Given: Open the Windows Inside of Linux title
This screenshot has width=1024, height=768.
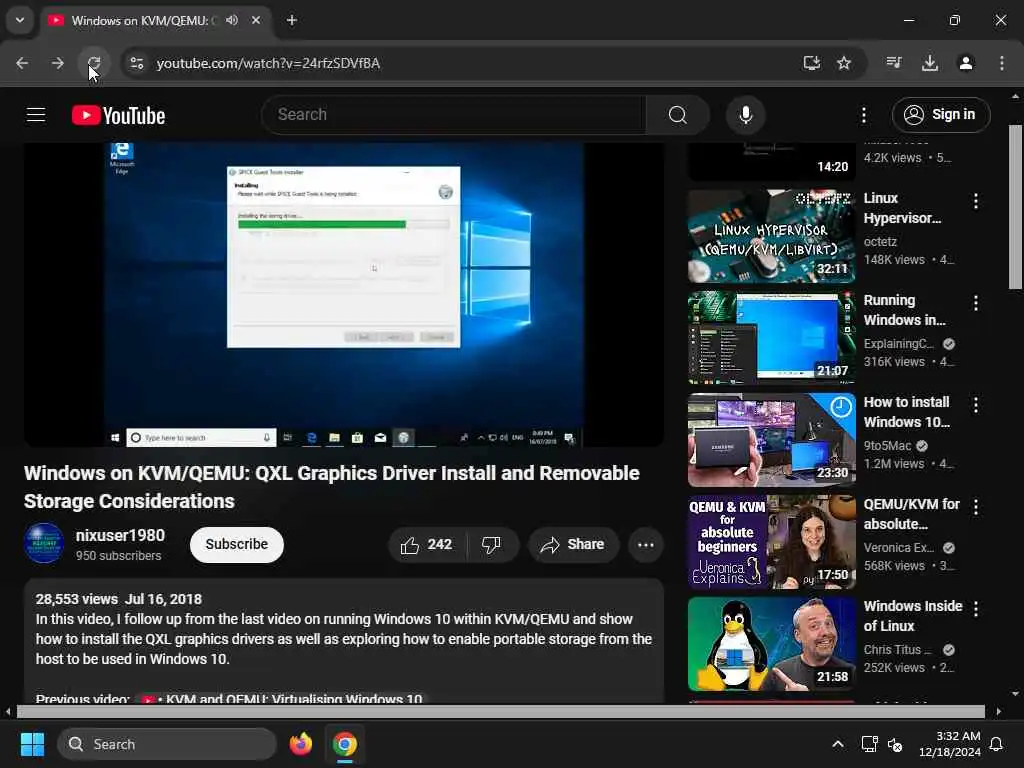Looking at the screenshot, I should (913, 616).
